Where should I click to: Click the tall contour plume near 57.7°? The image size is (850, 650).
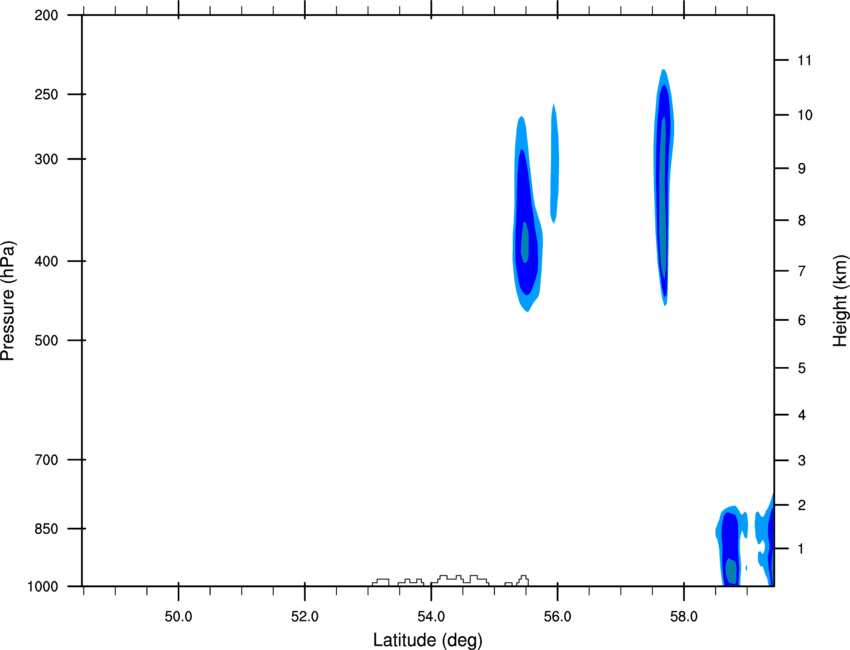click(x=664, y=187)
